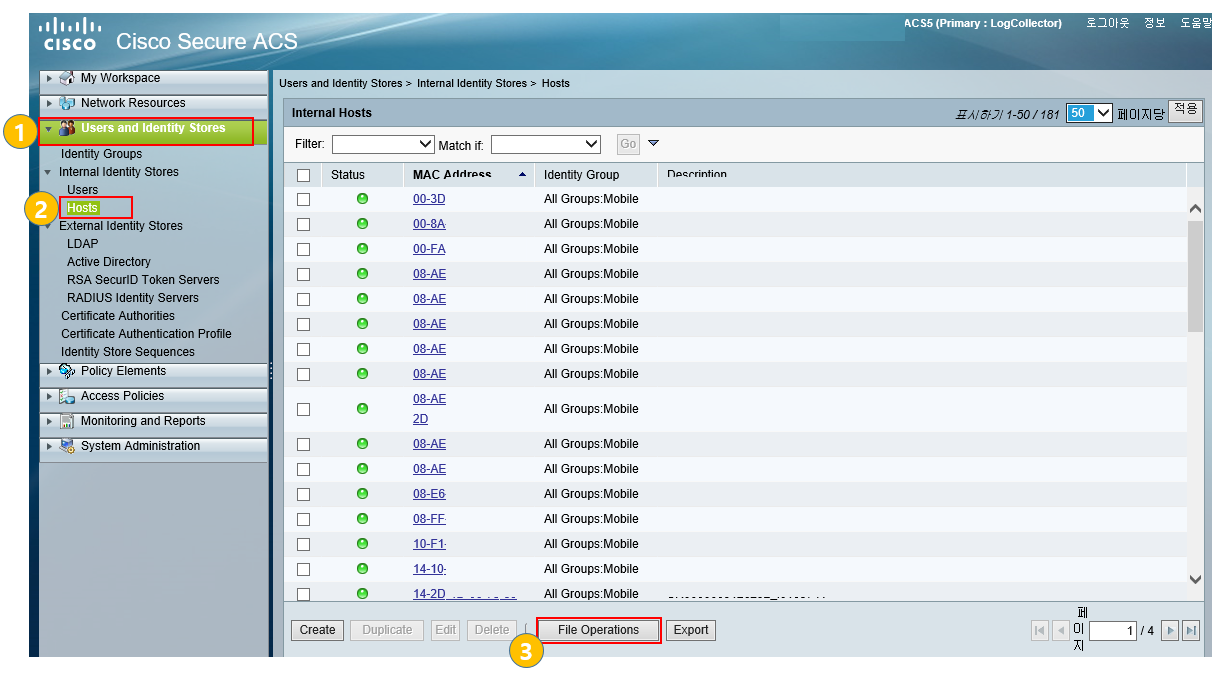This screenshot has width=1217, height=675.
Task: Click the 정보 link in header
Action: coord(1155,23)
